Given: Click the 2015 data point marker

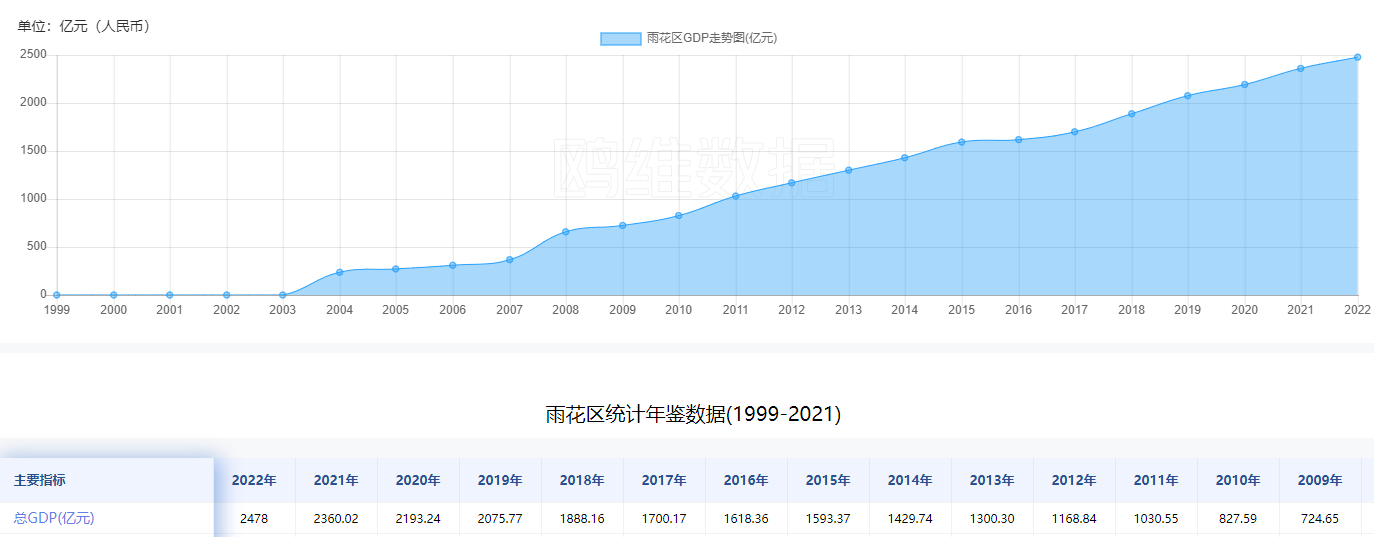Looking at the screenshot, I should point(961,142).
